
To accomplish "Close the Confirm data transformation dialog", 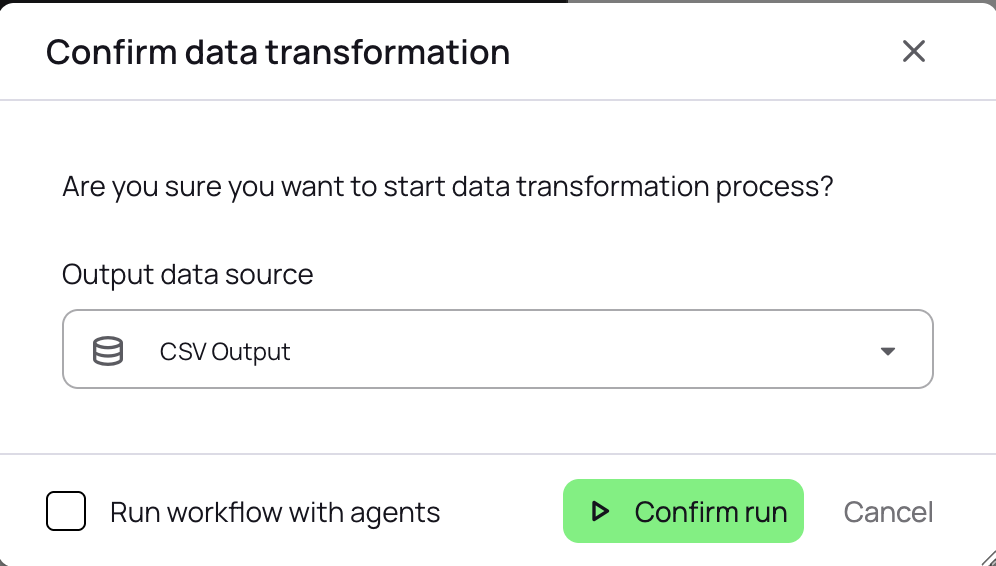I will click(913, 51).
